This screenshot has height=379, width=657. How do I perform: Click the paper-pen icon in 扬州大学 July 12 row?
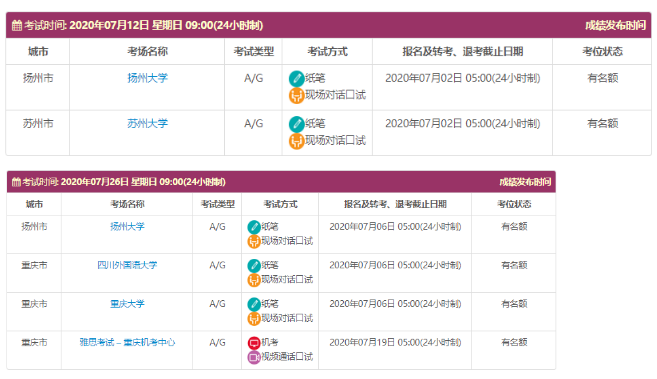tap(296, 78)
